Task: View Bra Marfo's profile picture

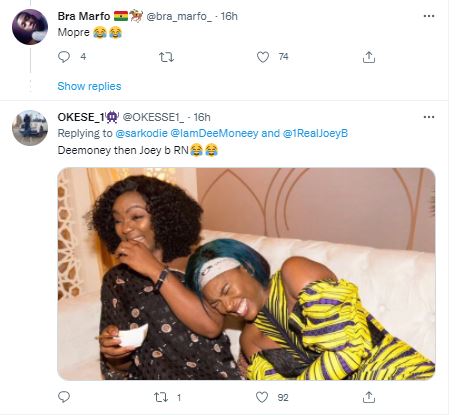Action: point(30,27)
